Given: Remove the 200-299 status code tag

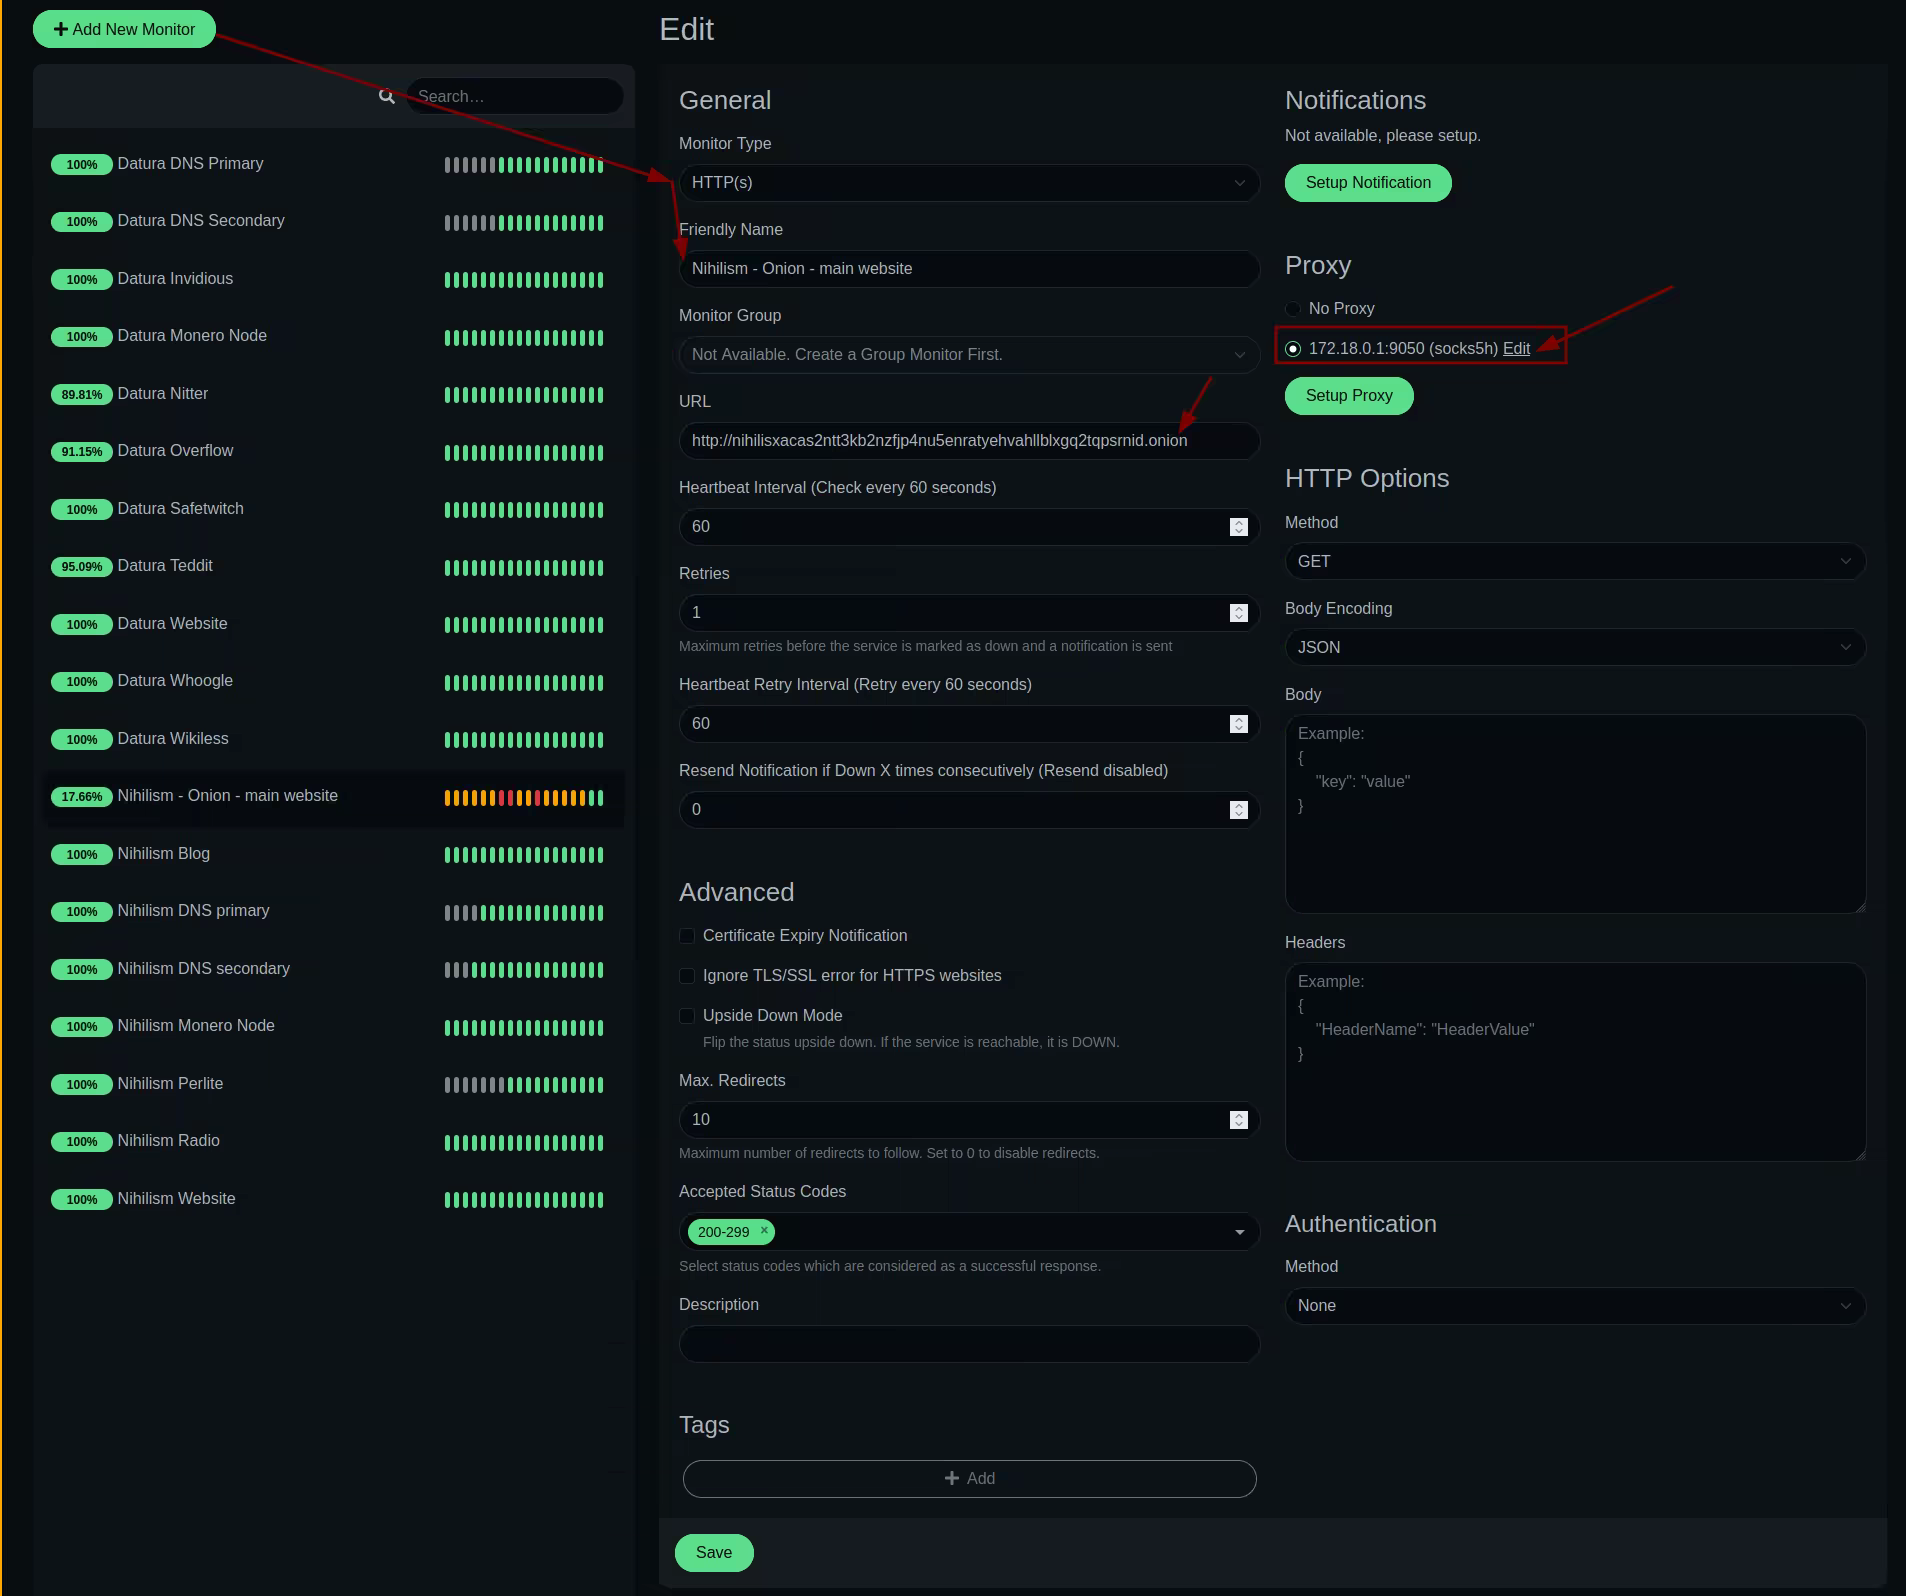Looking at the screenshot, I should pos(764,1230).
